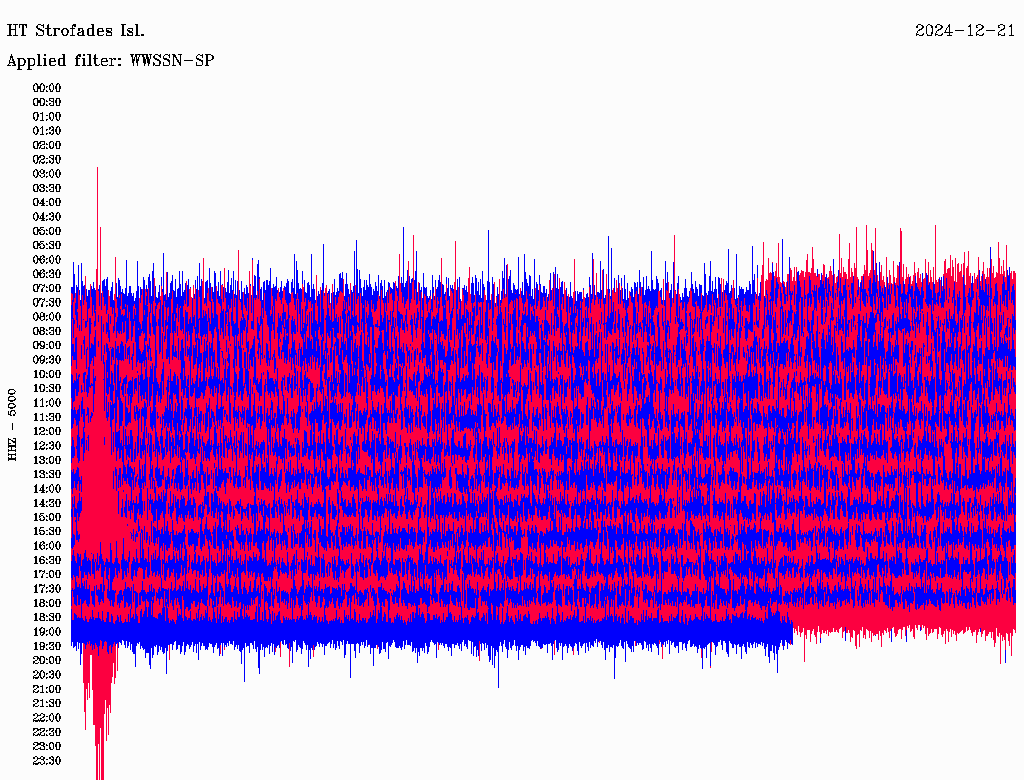The height and width of the screenshot is (780, 1024).
Task: Select the 08:00 time label
Action: click(x=47, y=317)
